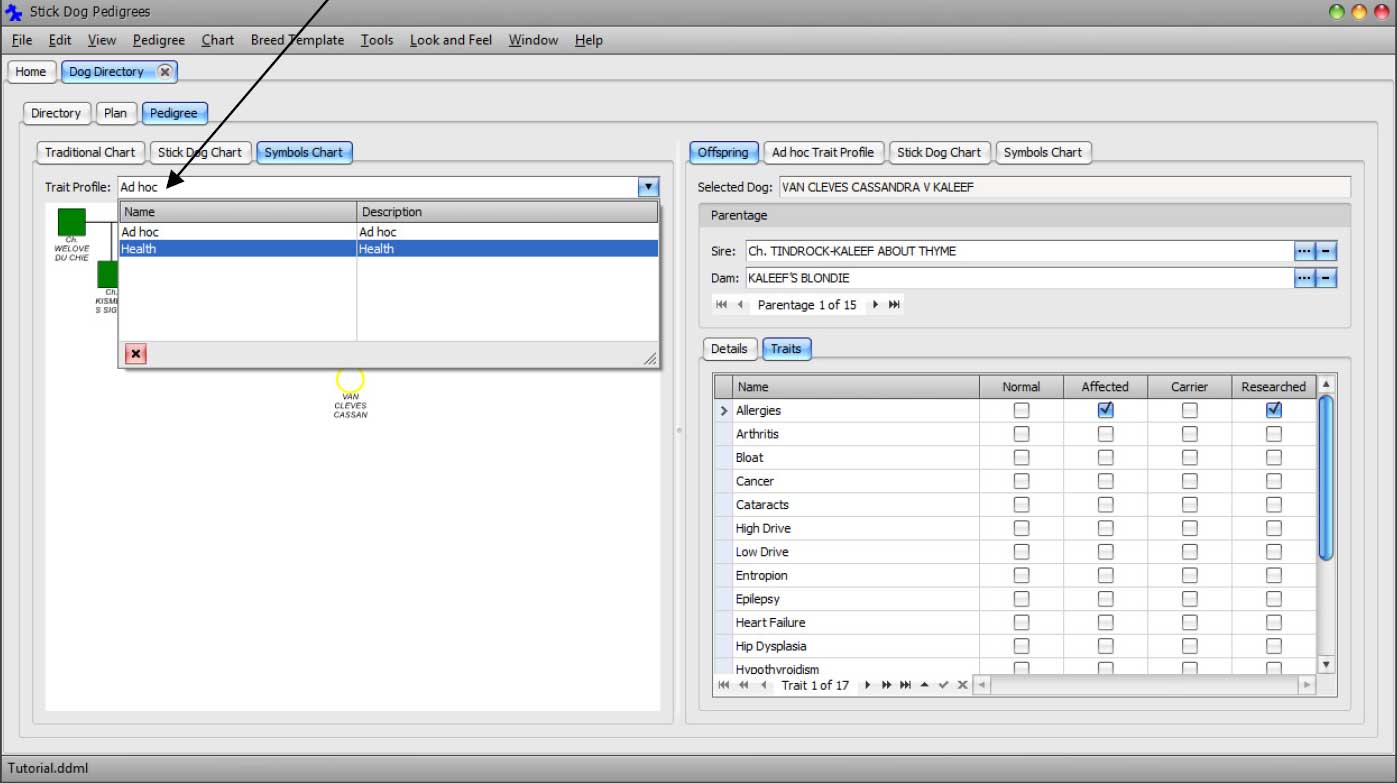Jump to the last trait record
1397x783 pixels.
tap(905, 685)
